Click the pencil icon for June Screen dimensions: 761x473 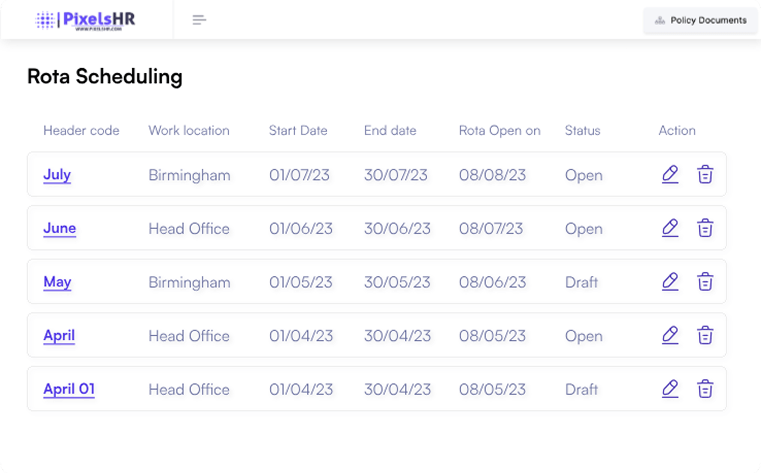(x=670, y=228)
